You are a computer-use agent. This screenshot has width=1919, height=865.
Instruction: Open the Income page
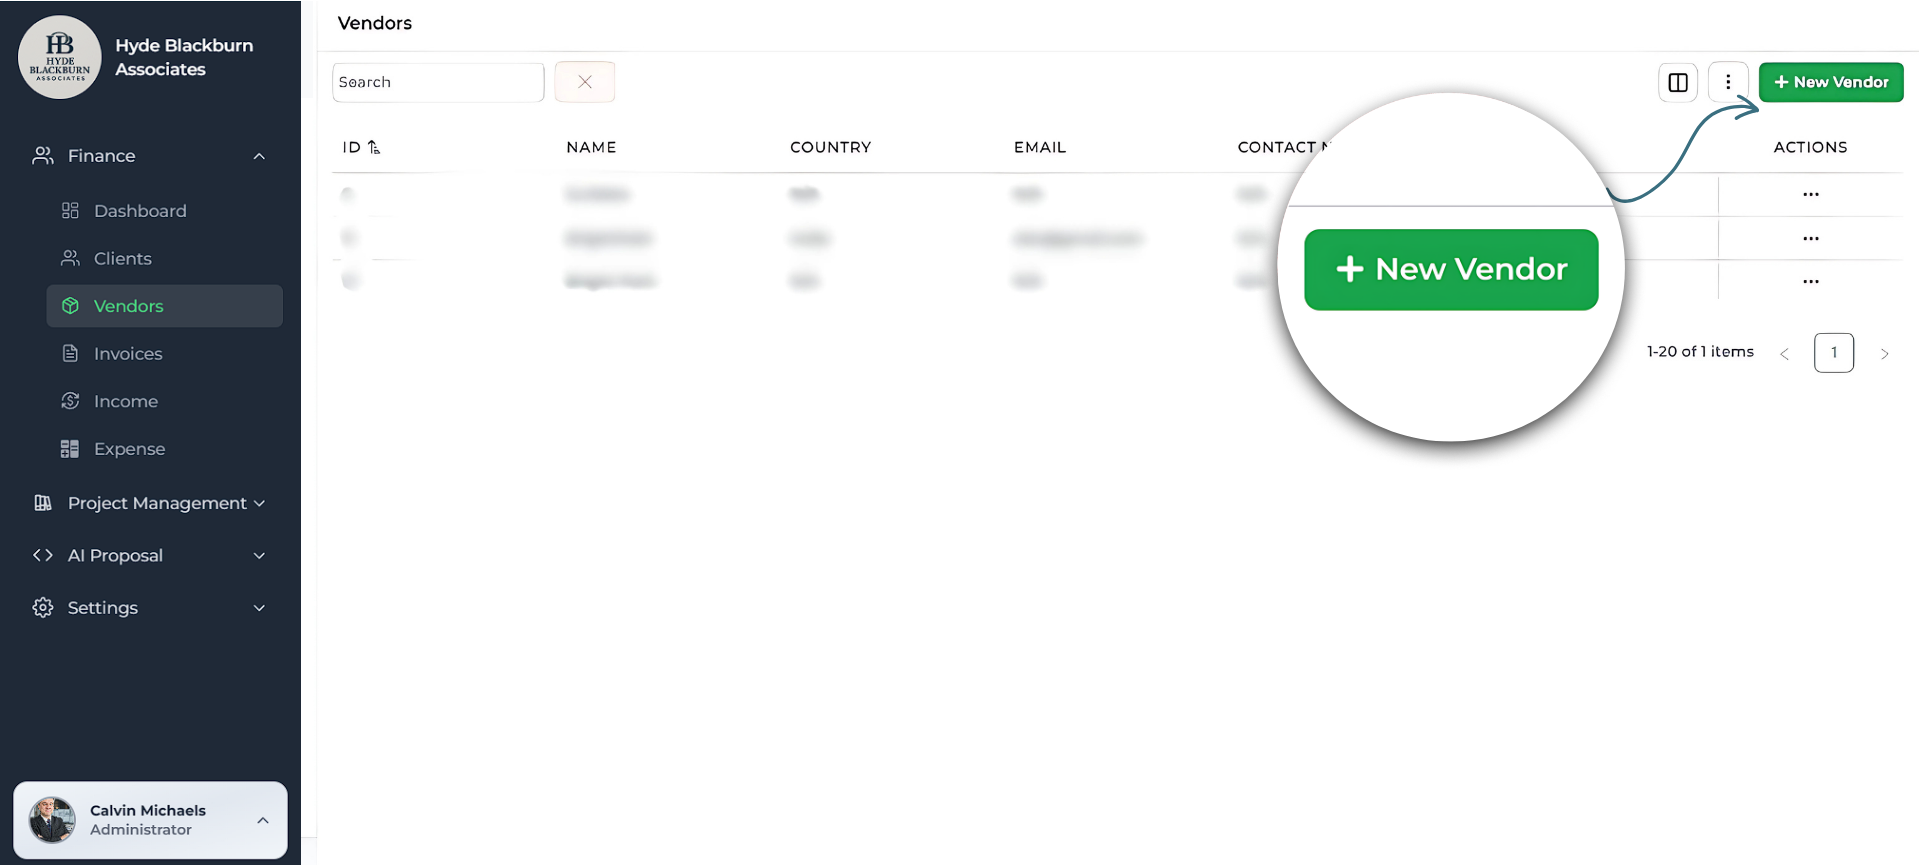126,401
